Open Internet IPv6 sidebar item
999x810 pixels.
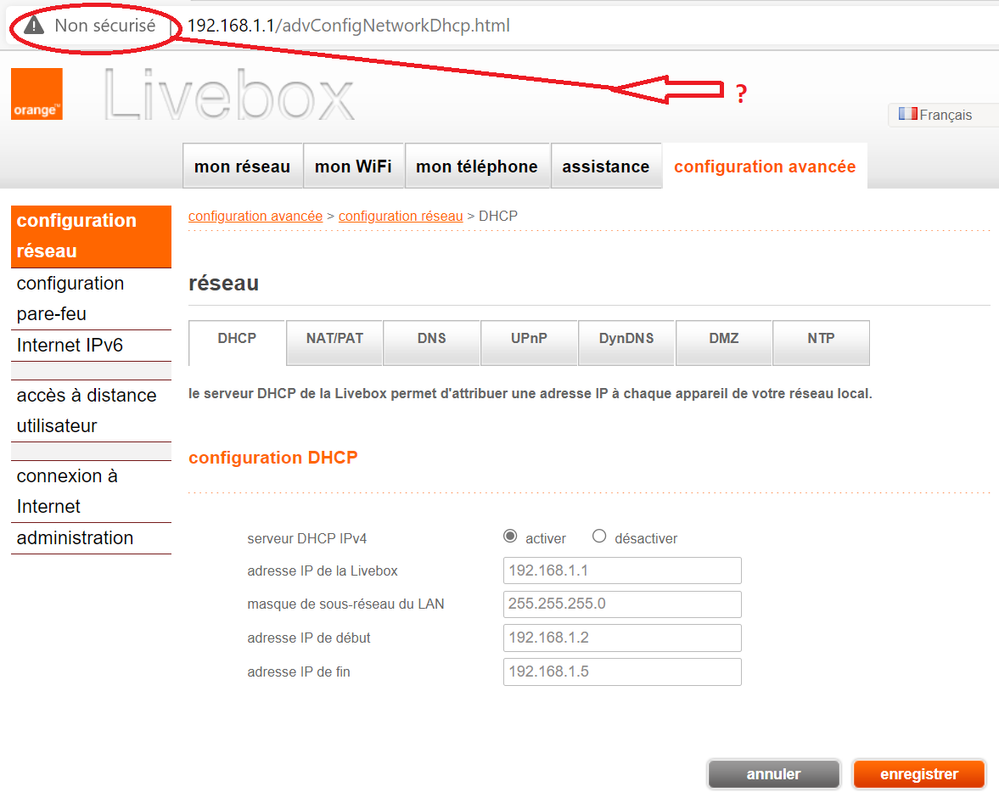tap(91, 345)
